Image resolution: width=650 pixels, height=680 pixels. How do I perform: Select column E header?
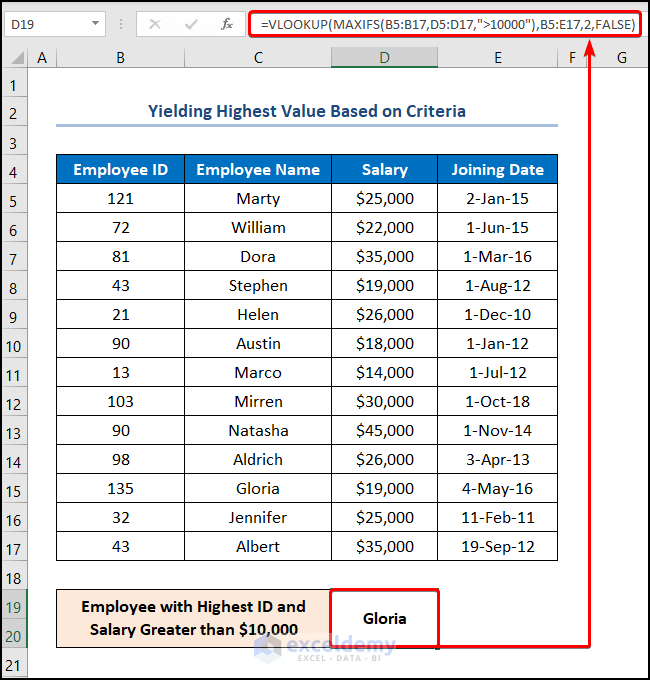(x=498, y=58)
